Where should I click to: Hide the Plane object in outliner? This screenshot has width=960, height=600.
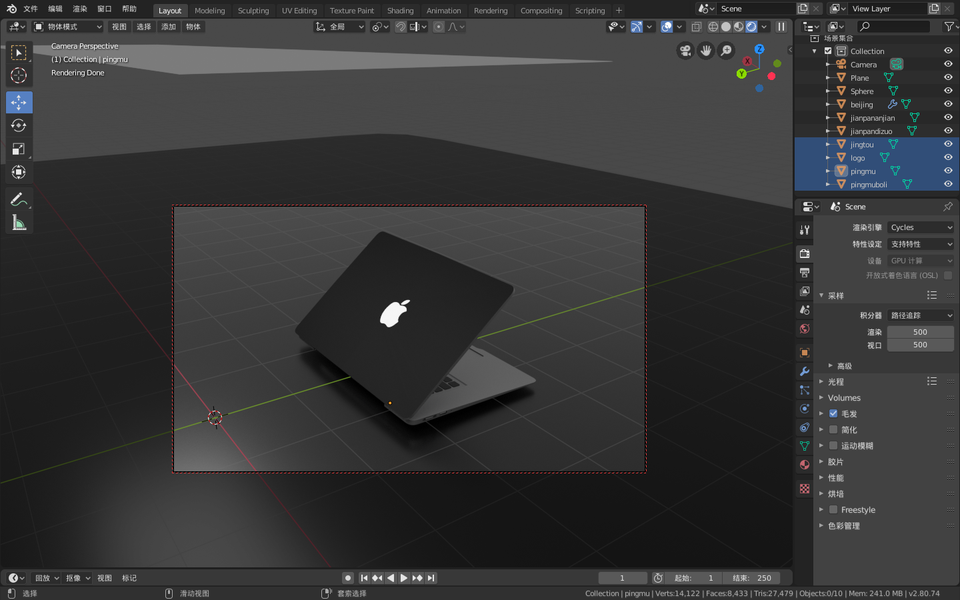(x=948, y=78)
